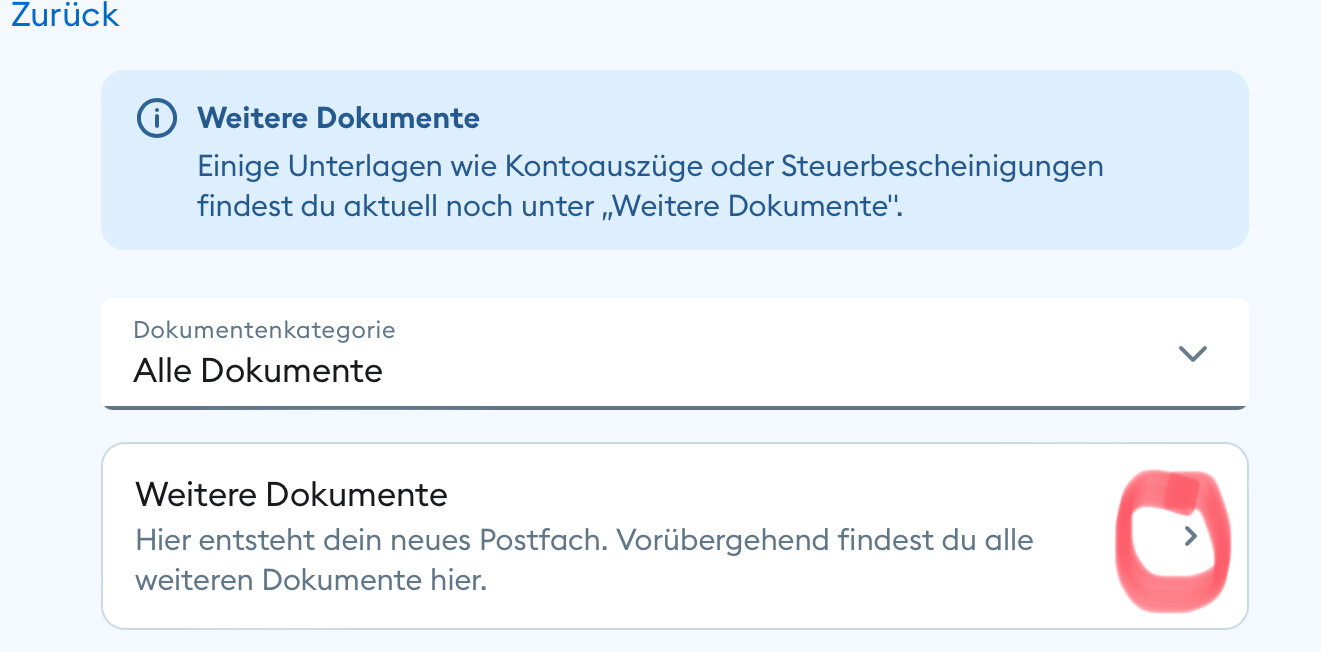Click the Weitere Dokumente card title
Screen dimensions: 1321x652
[x=291, y=494]
